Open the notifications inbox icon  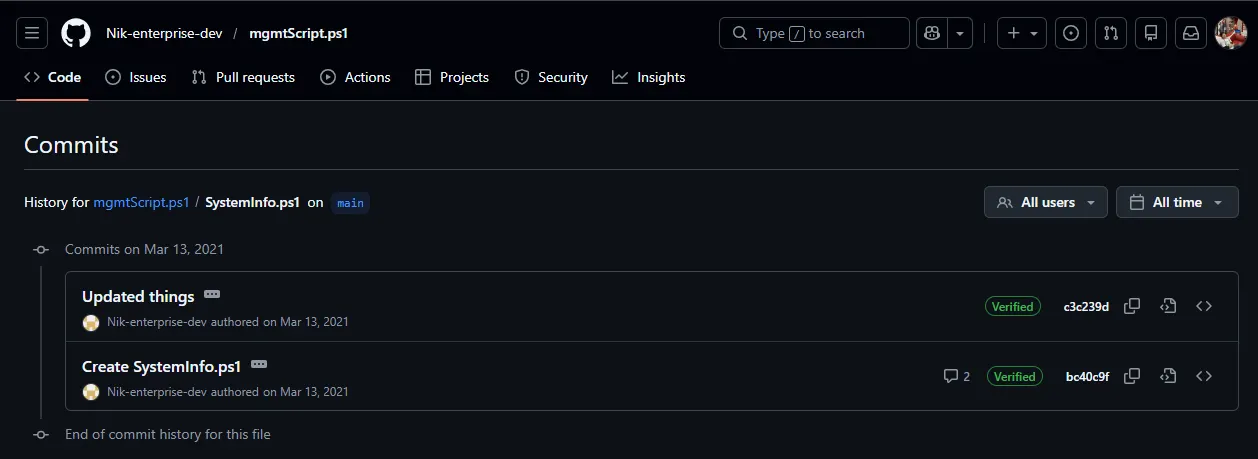[1190, 33]
